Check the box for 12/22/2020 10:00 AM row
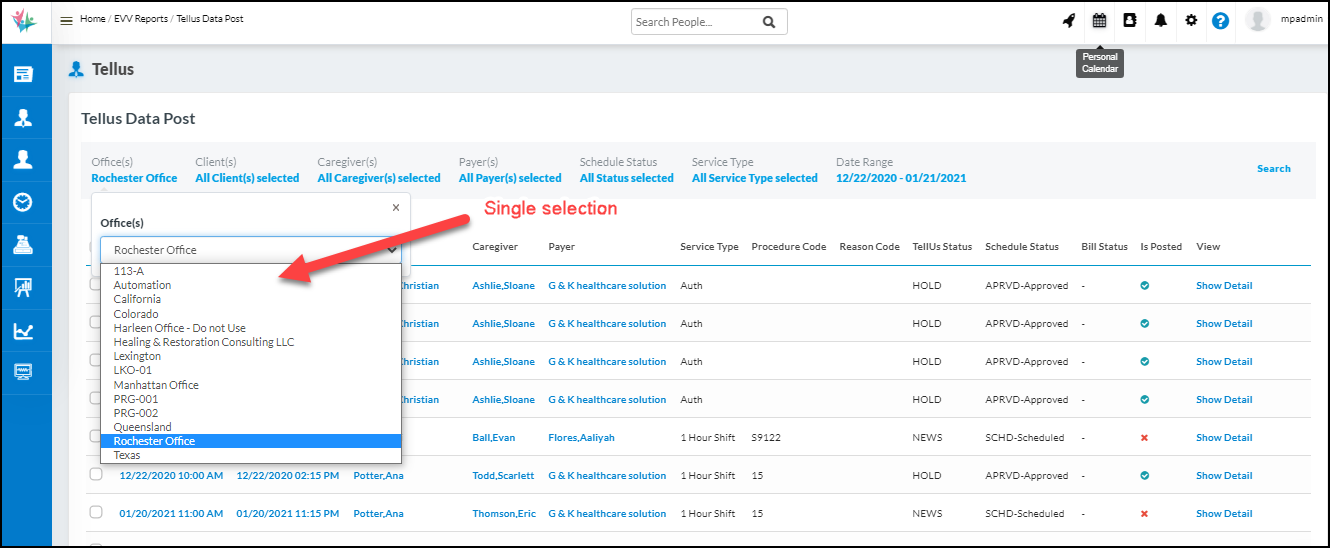The image size is (1330, 548). [x=96, y=475]
